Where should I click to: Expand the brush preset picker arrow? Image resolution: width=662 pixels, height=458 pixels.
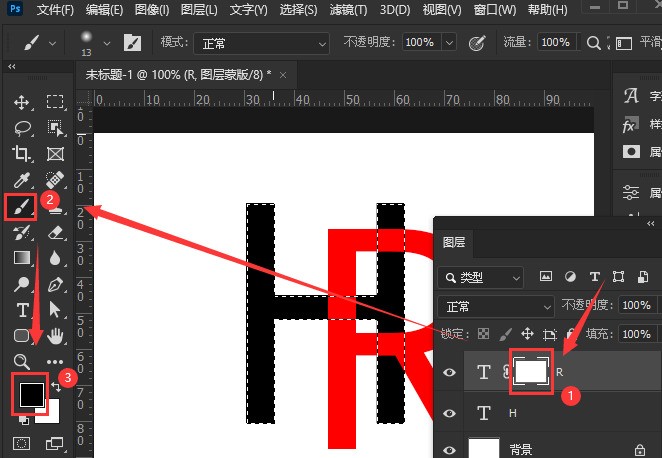pyautogui.click(x=107, y=43)
